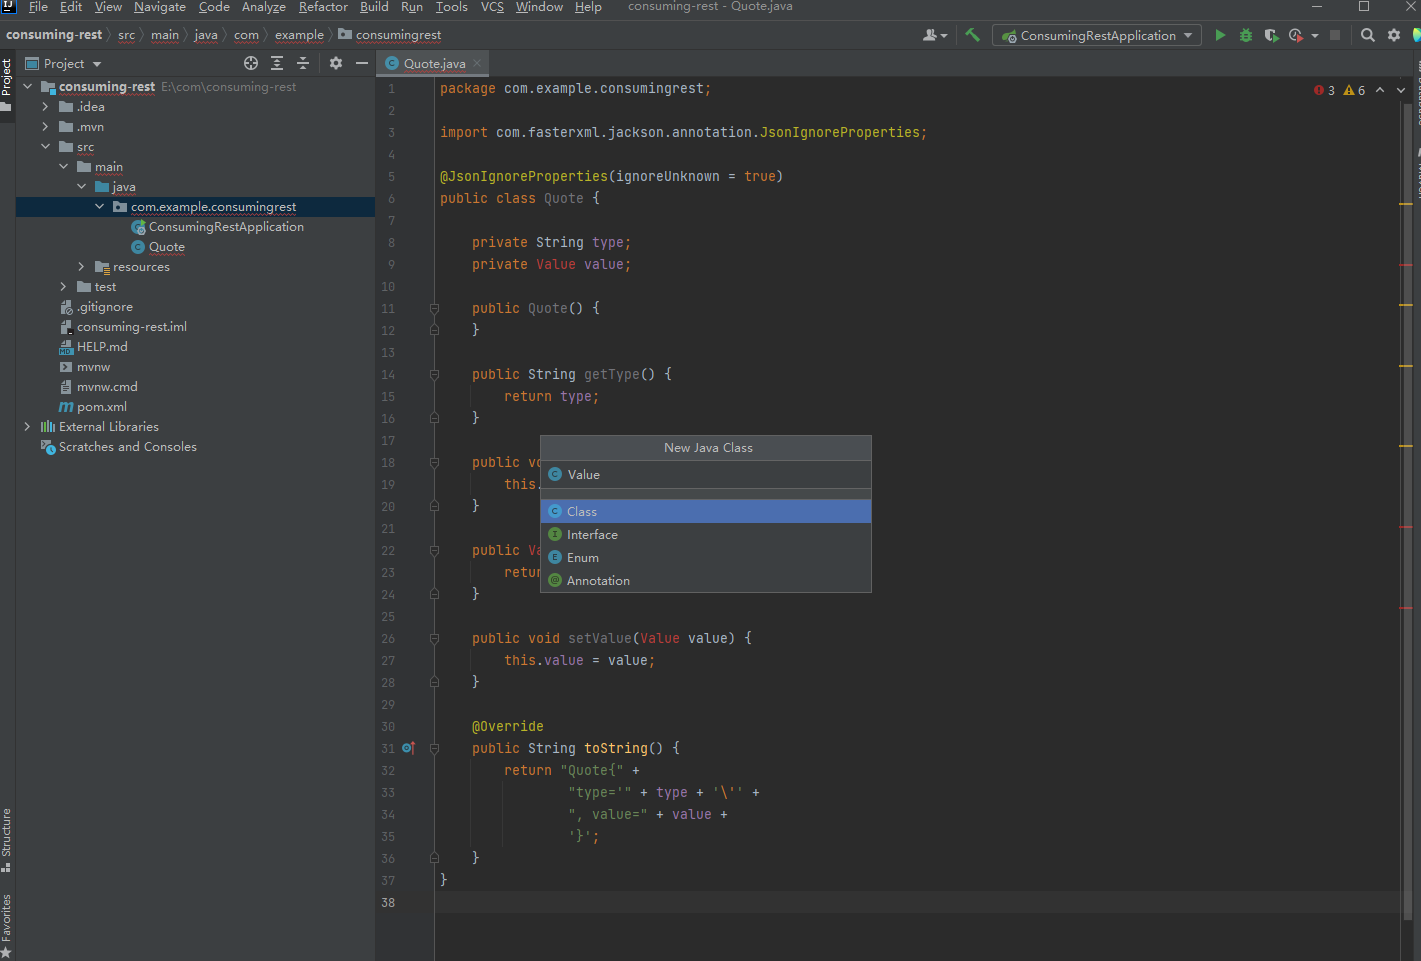Start debugging with the bug icon

pyautogui.click(x=1246, y=35)
